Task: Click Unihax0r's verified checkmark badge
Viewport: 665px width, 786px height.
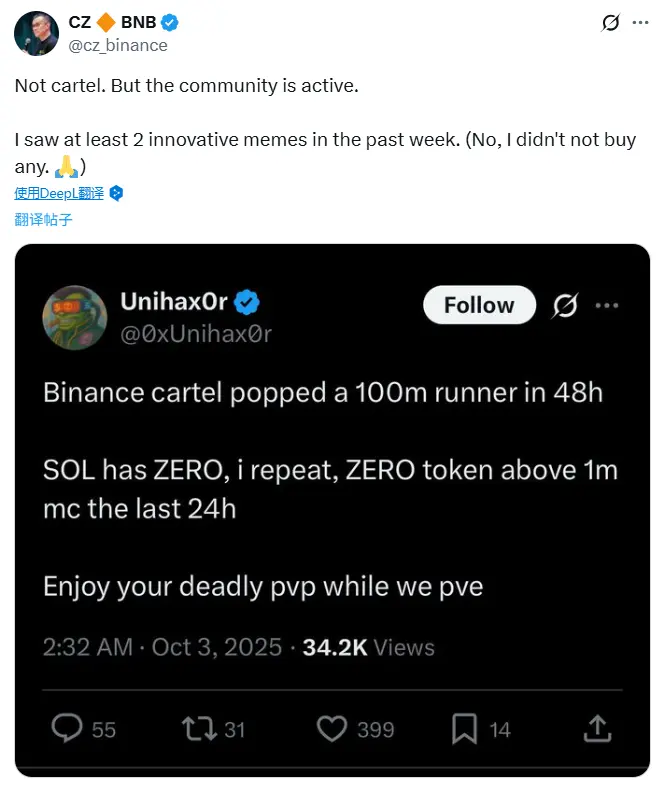Action: 247,302
